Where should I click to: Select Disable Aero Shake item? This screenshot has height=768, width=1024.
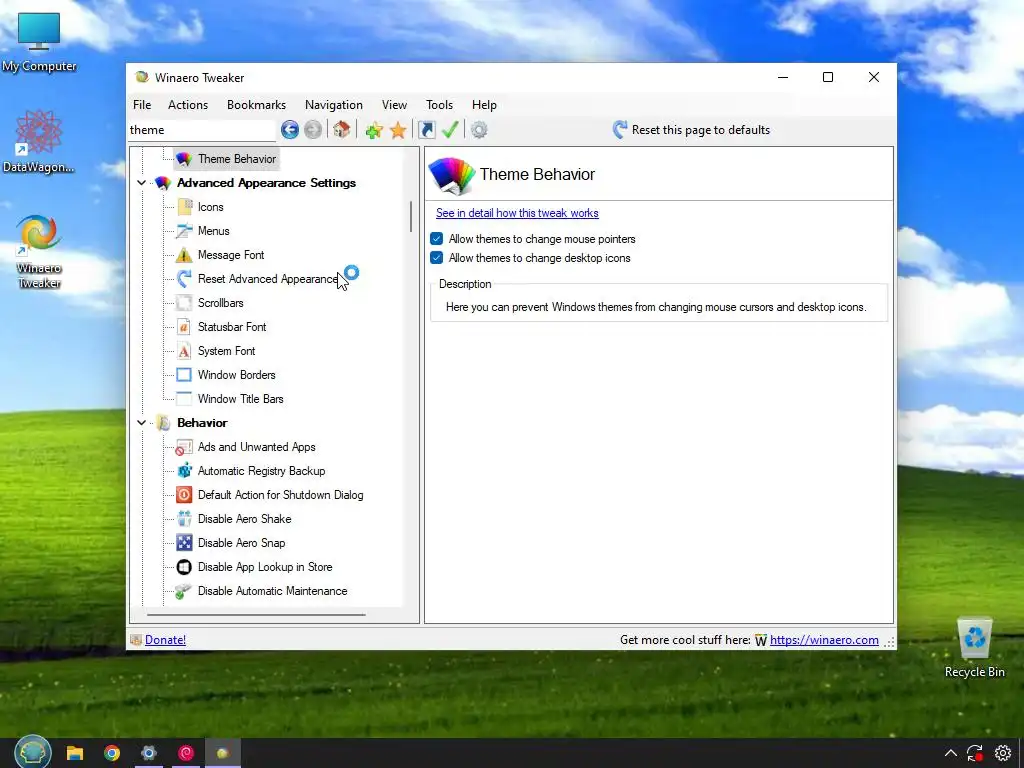tap(244, 519)
